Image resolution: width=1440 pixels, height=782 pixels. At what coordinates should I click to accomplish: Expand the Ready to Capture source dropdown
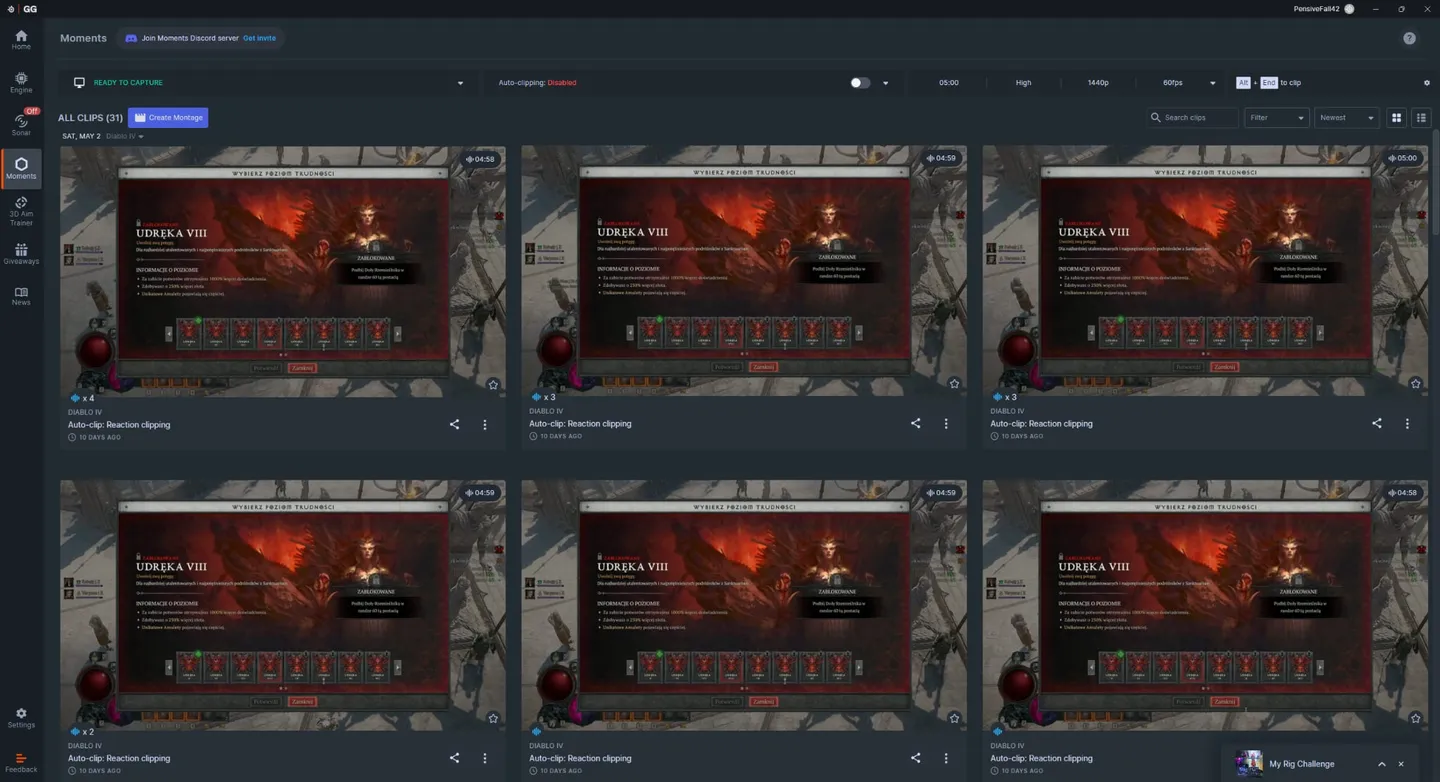pyautogui.click(x=460, y=83)
